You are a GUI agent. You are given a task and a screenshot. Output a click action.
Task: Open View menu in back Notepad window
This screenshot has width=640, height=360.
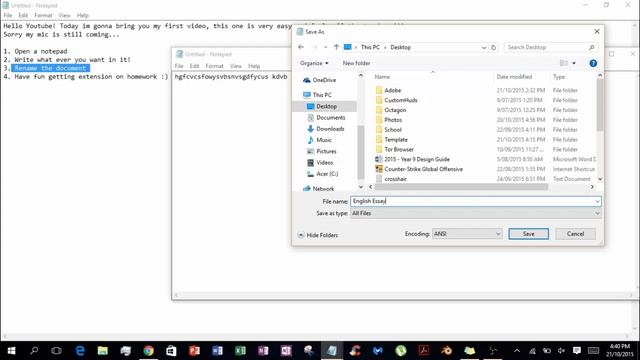tap(64, 15)
